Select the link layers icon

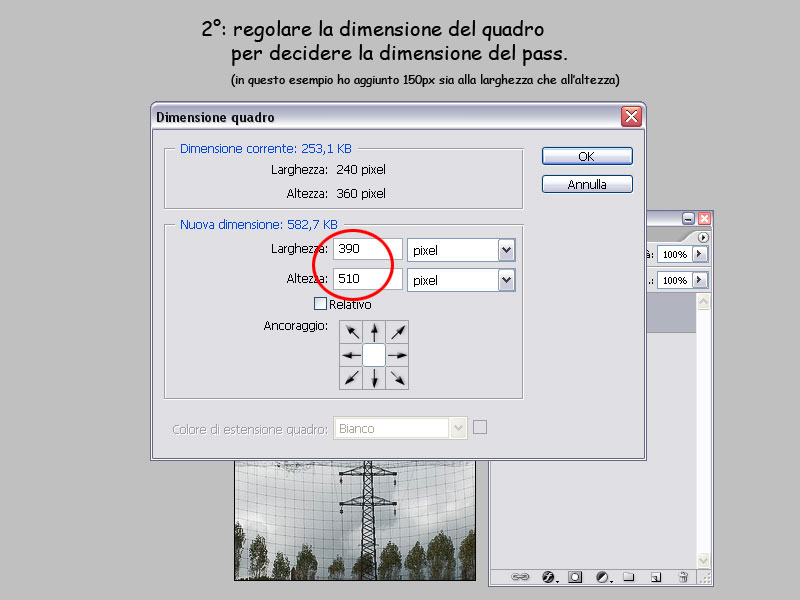pyautogui.click(x=521, y=577)
